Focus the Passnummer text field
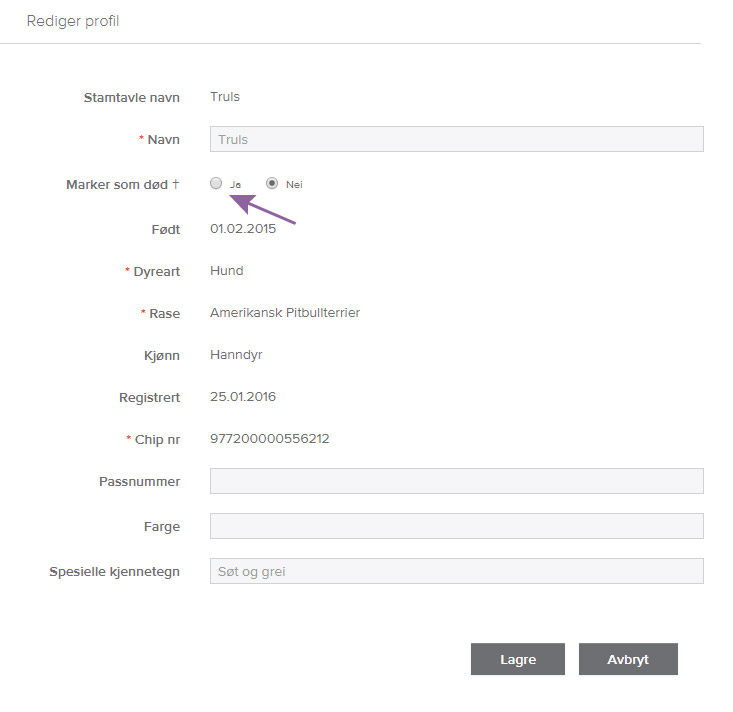 click(456, 481)
